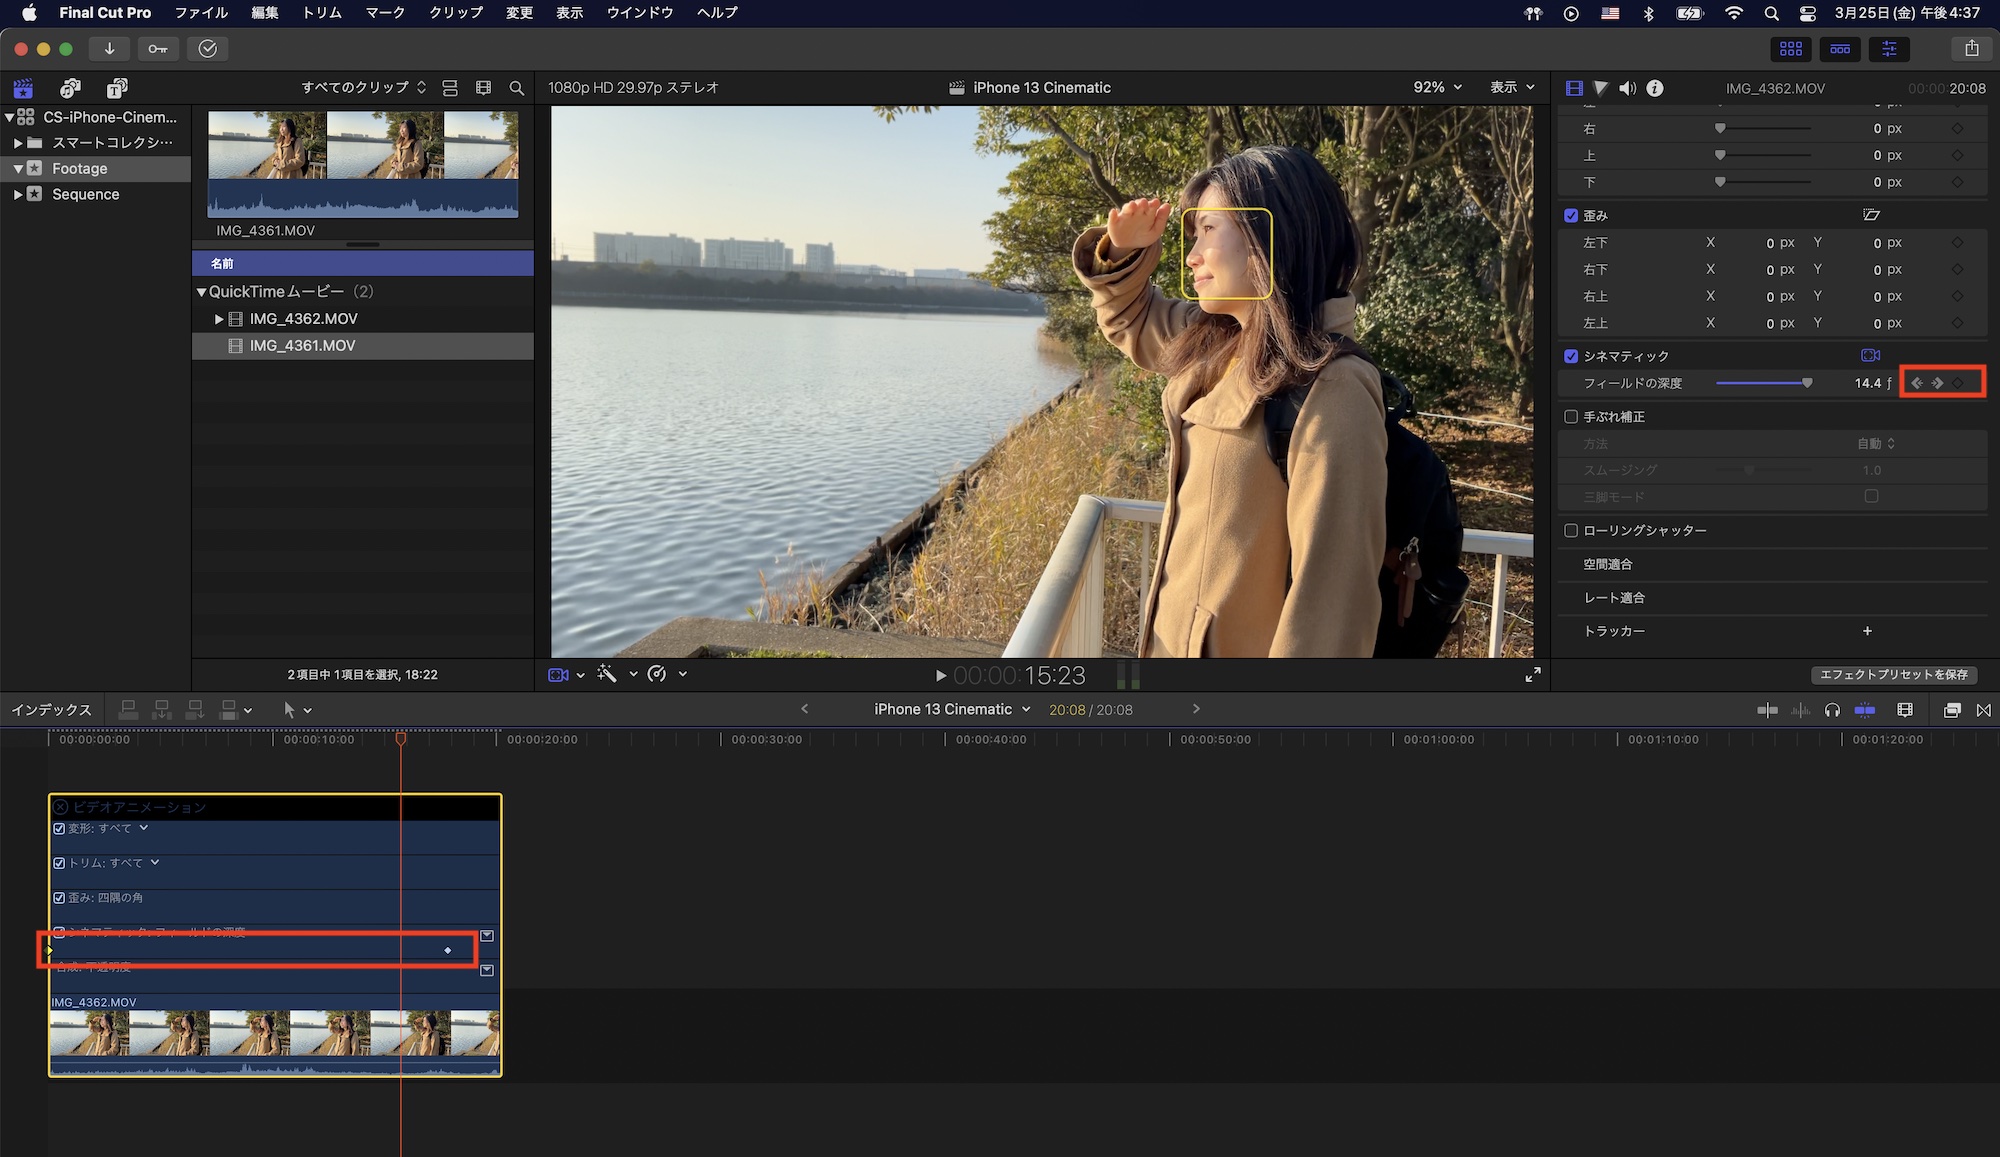Screen dimensions: 2000x1157
Task: Open the audio inspector speaker icon
Action: [1628, 88]
